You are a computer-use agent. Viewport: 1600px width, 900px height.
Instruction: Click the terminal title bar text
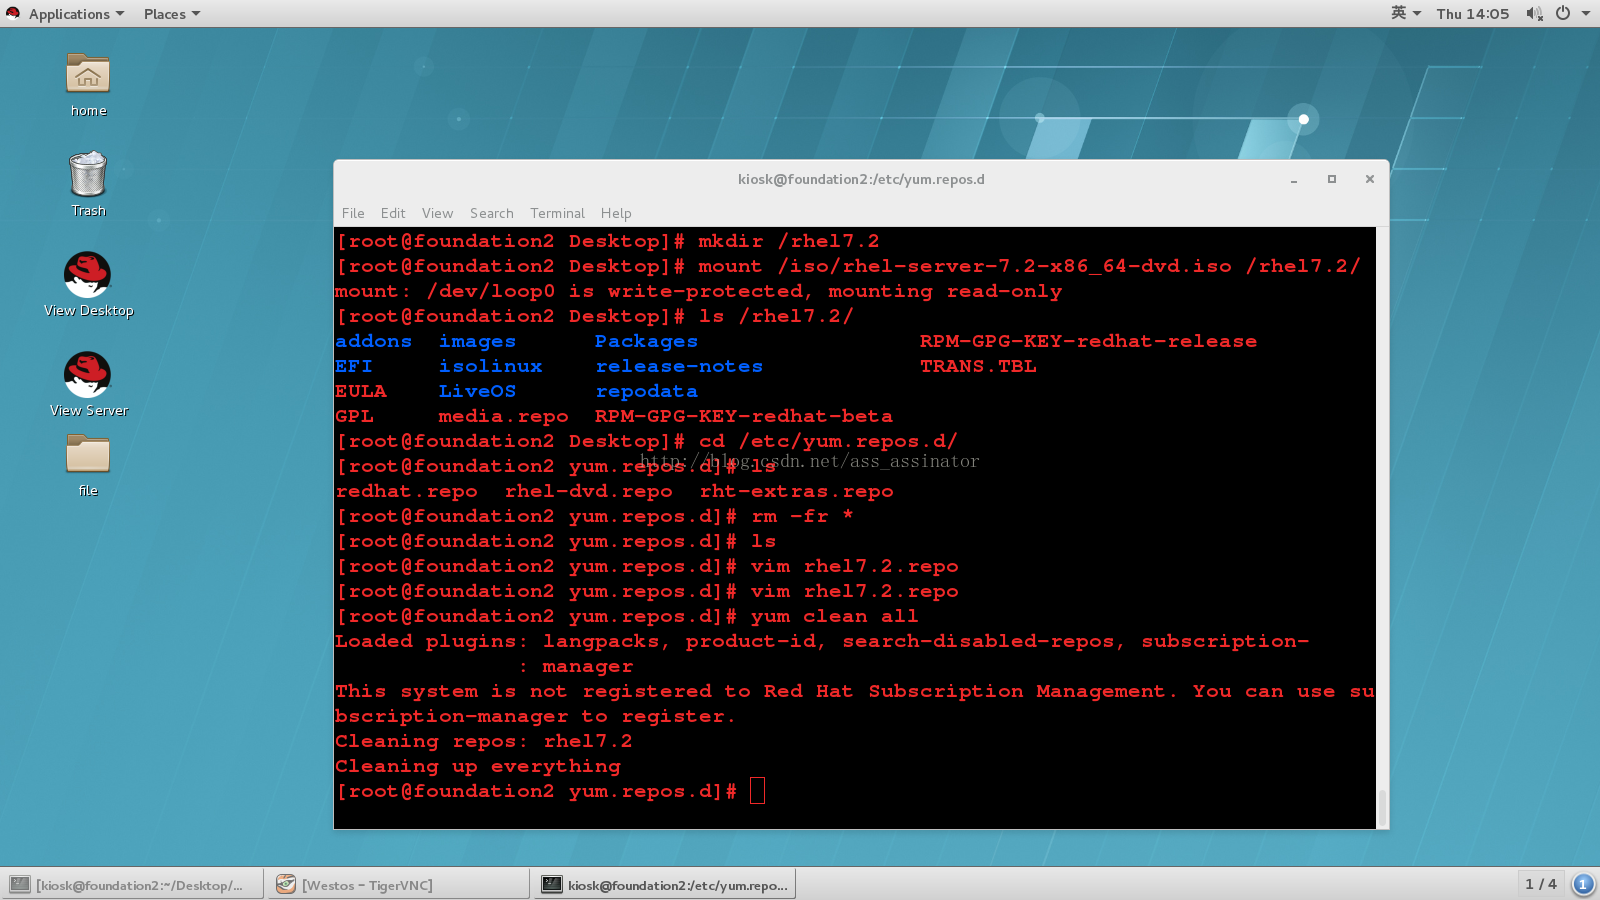[x=861, y=179]
